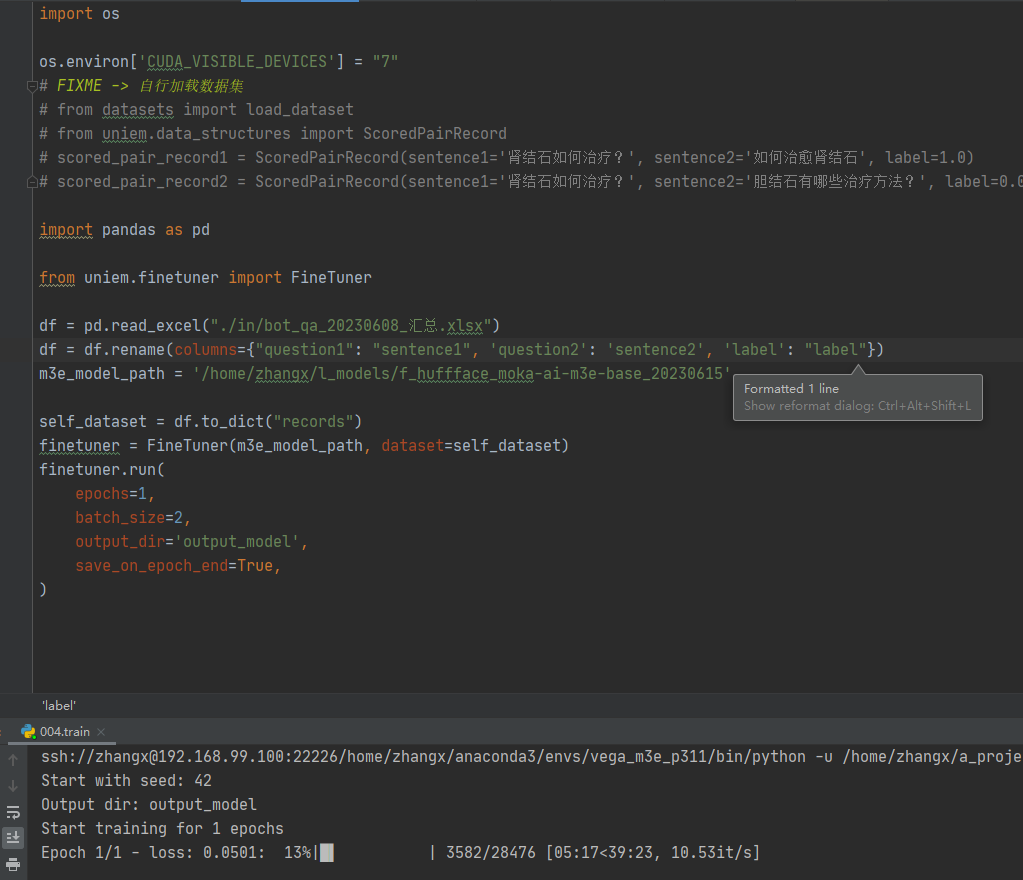Click the underlined xlsx filename in read_excel
The width and height of the screenshot is (1023, 880).
pos(465,325)
